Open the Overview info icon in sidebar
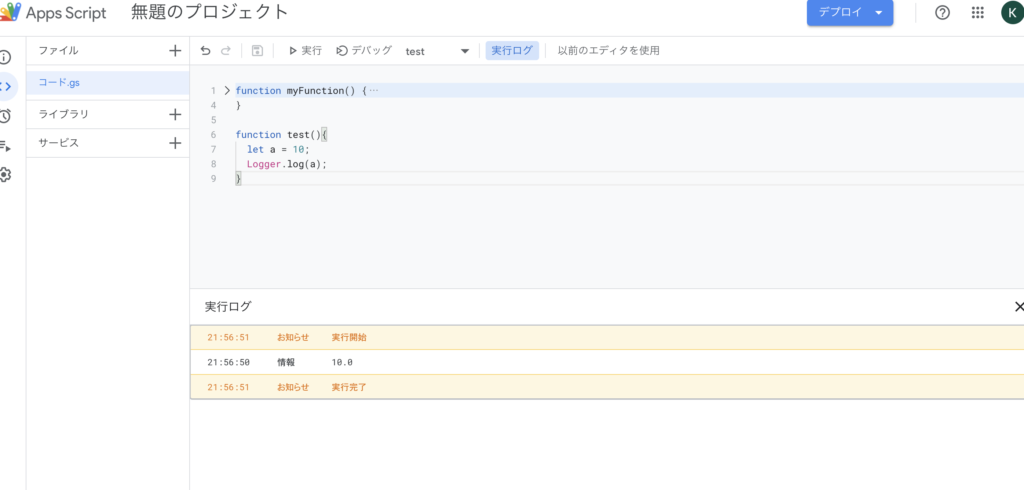The height and width of the screenshot is (490, 1024). pos(5,57)
